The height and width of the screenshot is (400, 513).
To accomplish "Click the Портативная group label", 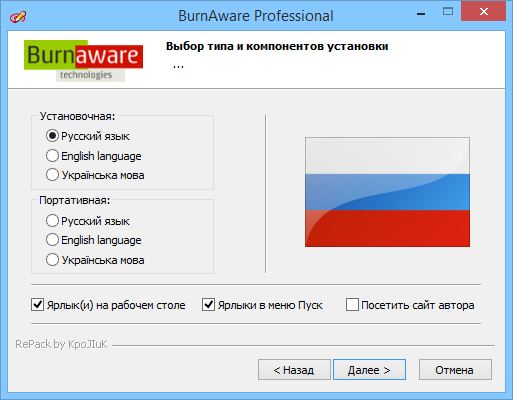I will pyautogui.click(x=74, y=200).
